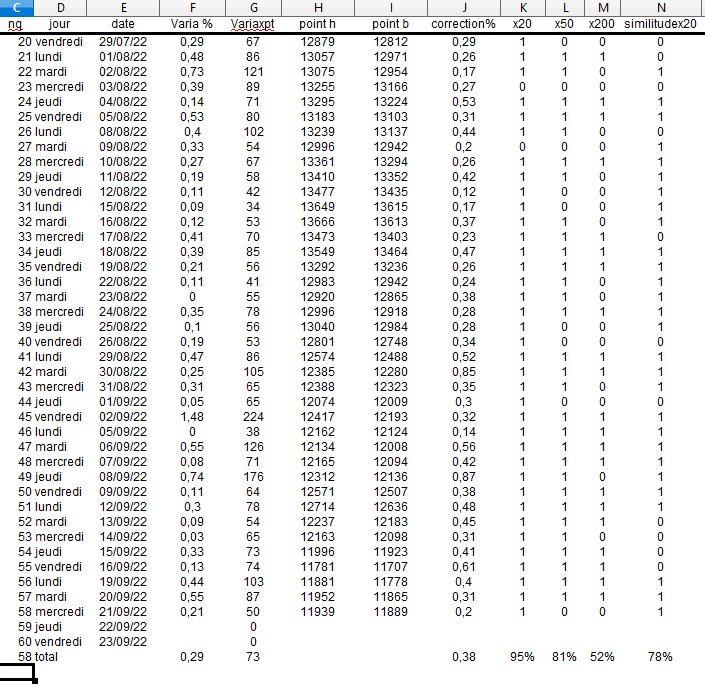Select column L header
Image resolution: width=705 pixels, height=696 pixels.
tap(565, 7)
